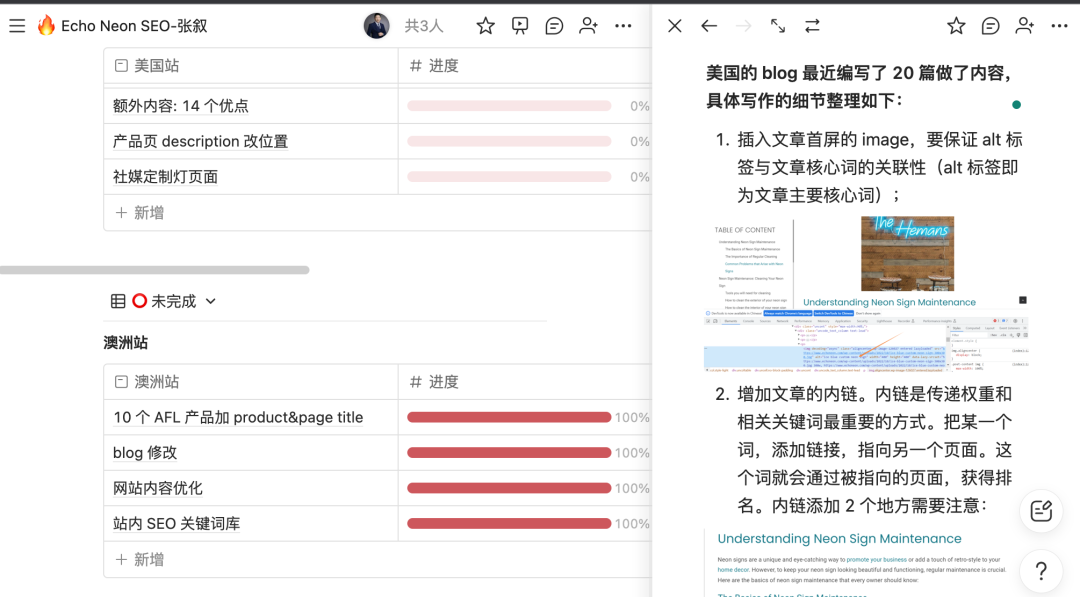1080x597 pixels.
Task: Click add collaborator icon in left header
Action: pos(589,26)
